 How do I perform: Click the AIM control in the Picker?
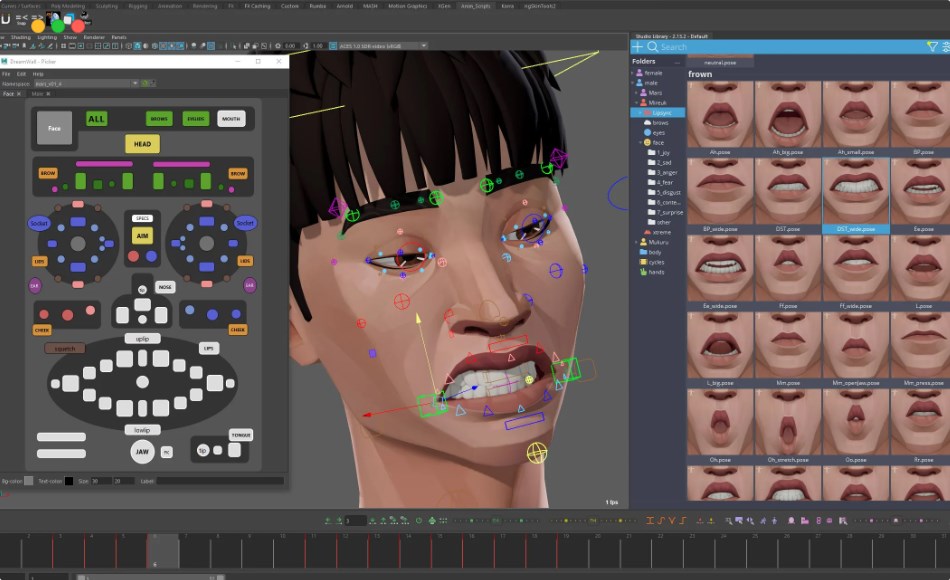click(140, 236)
